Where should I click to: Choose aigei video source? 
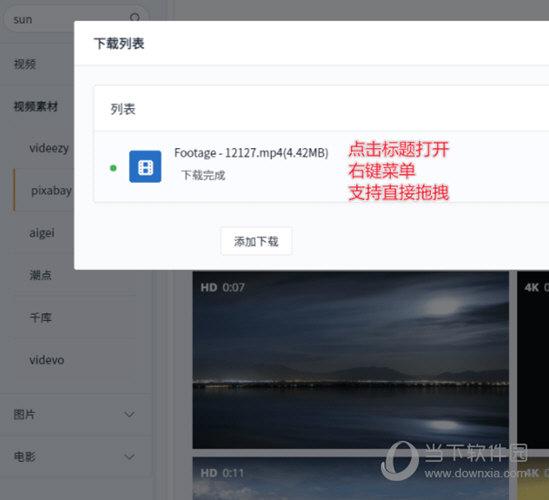(42, 233)
